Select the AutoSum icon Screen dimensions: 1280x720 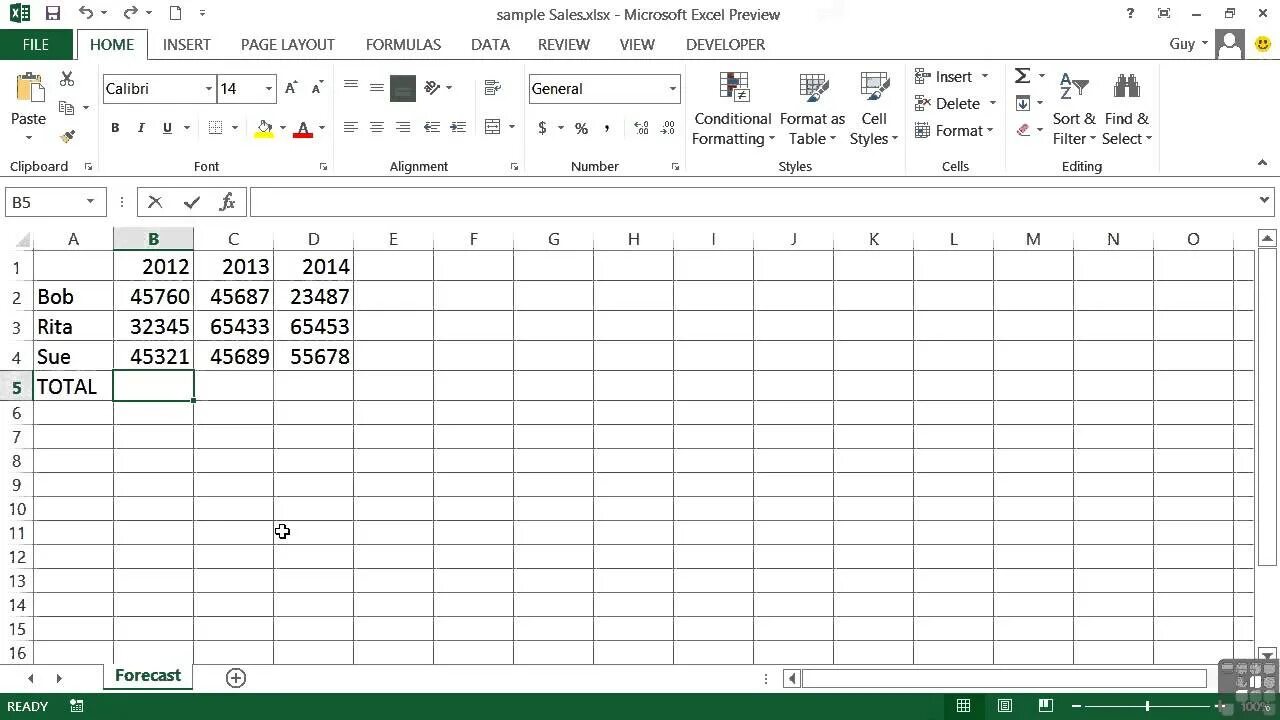(x=1022, y=75)
